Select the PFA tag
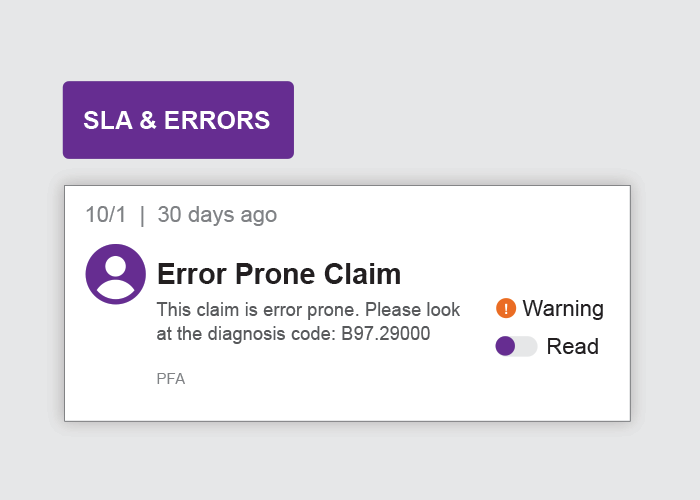The height and width of the screenshot is (500, 700). coord(171,379)
